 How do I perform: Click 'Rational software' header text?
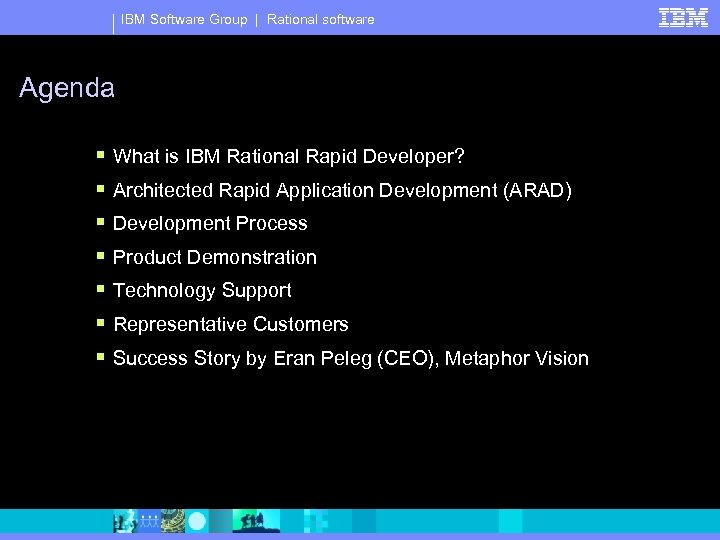pos(321,19)
